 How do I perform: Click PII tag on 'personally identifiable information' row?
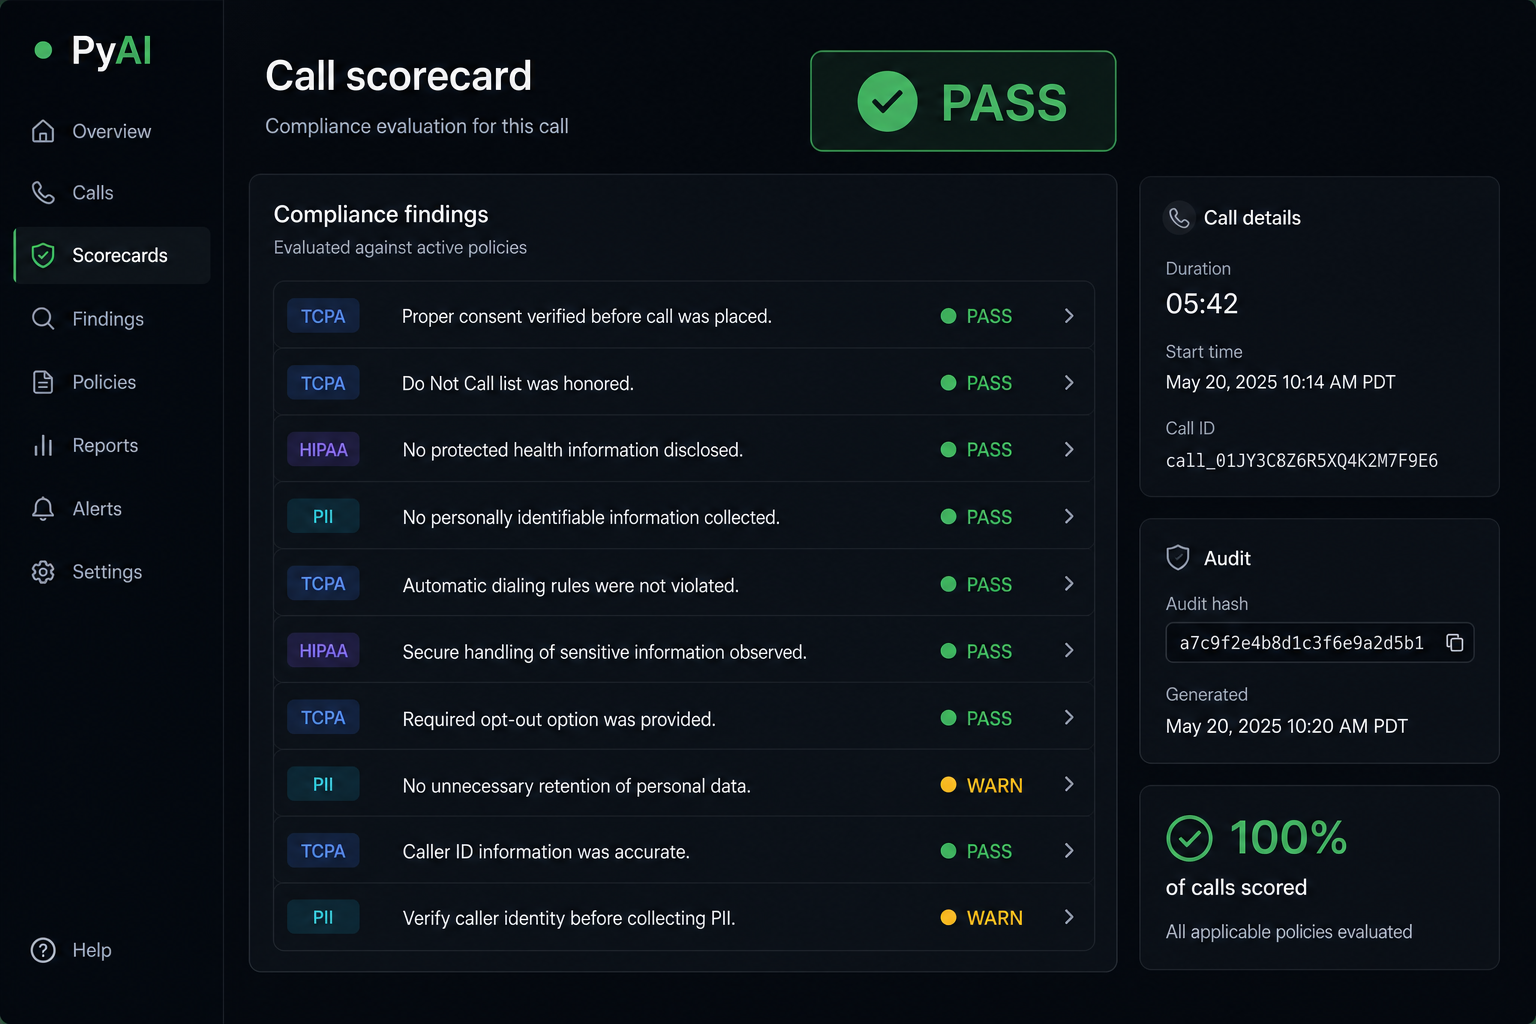[323, 517]
